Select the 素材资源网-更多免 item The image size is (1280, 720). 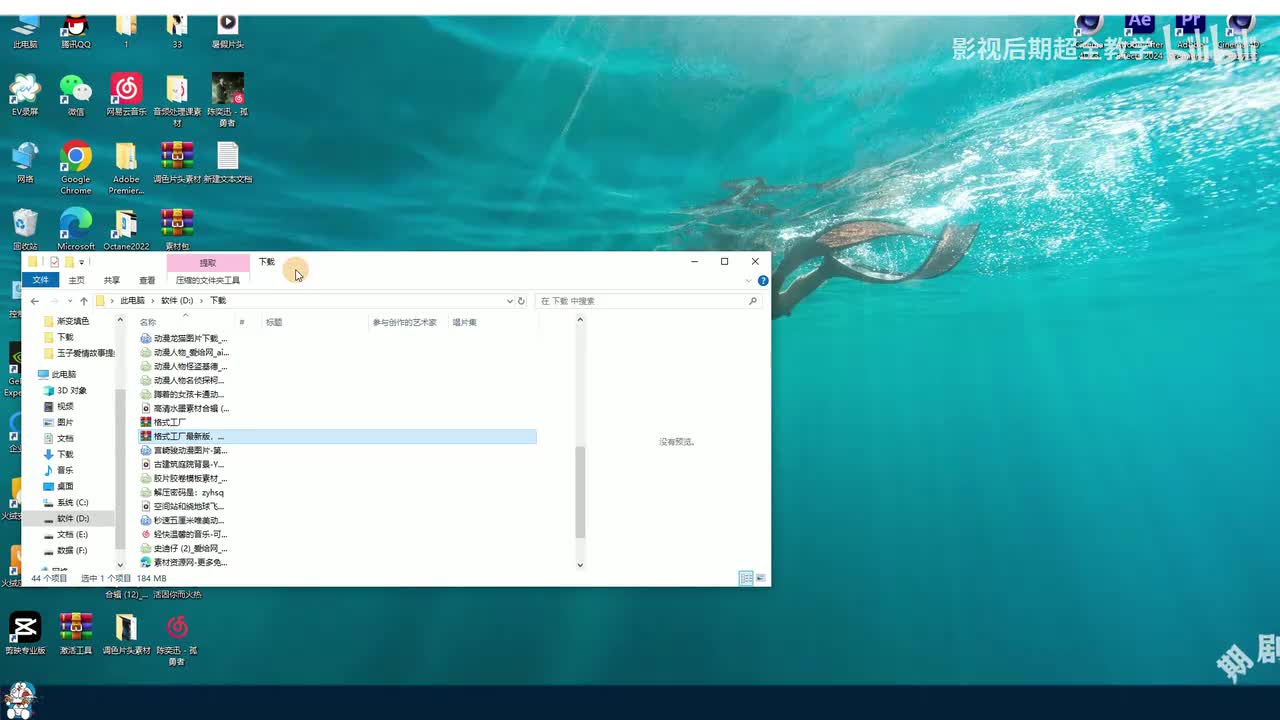coord(184,562)
